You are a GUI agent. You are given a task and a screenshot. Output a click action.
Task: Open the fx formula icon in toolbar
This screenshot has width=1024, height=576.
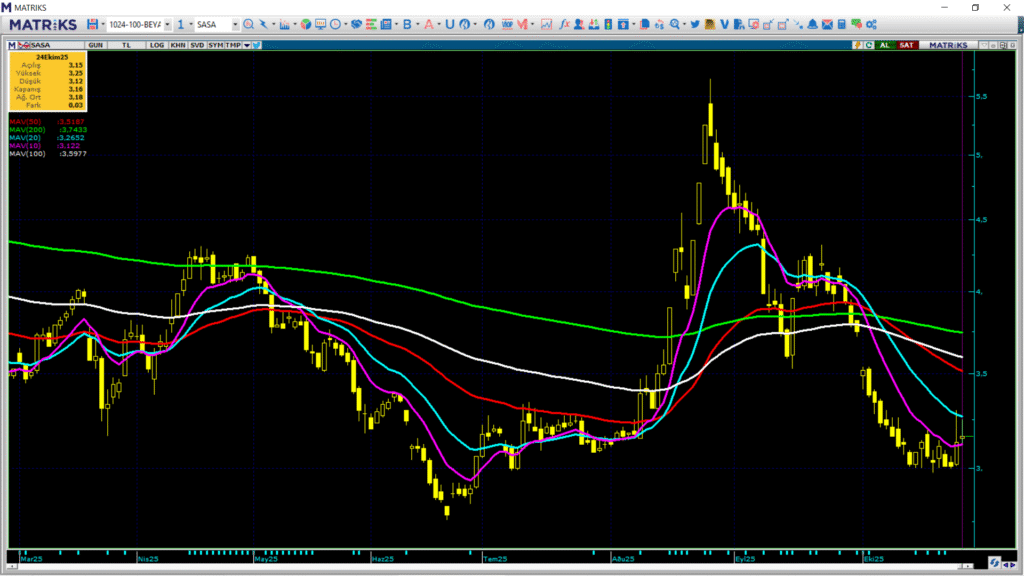pyautogui.click(x=565, y=24)
